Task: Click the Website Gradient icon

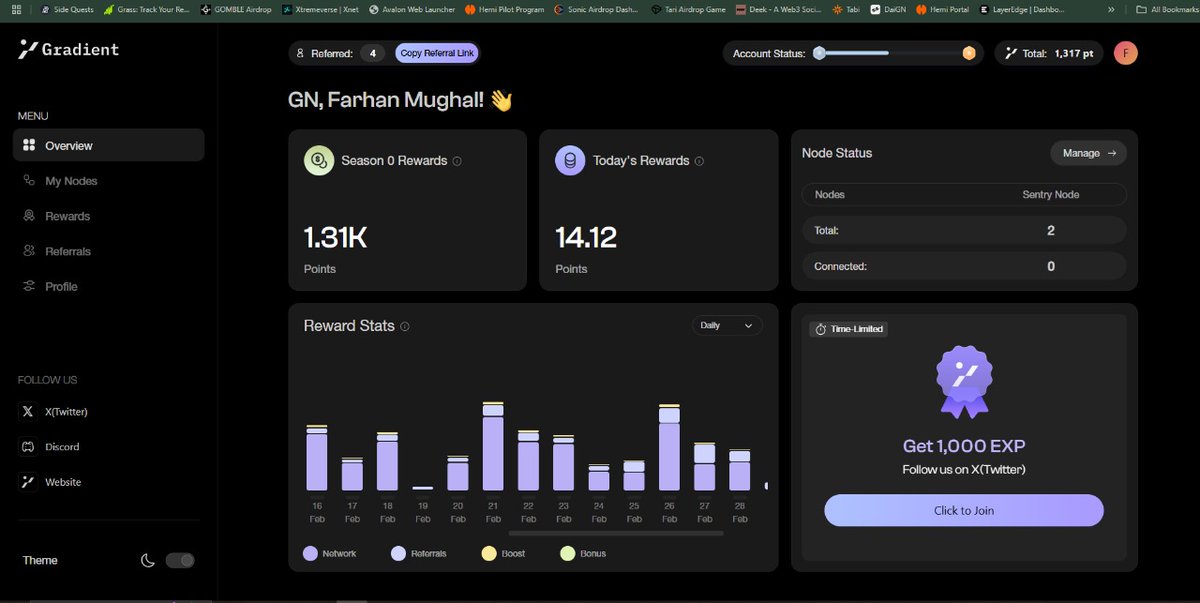Action: (x=28, y=482)
